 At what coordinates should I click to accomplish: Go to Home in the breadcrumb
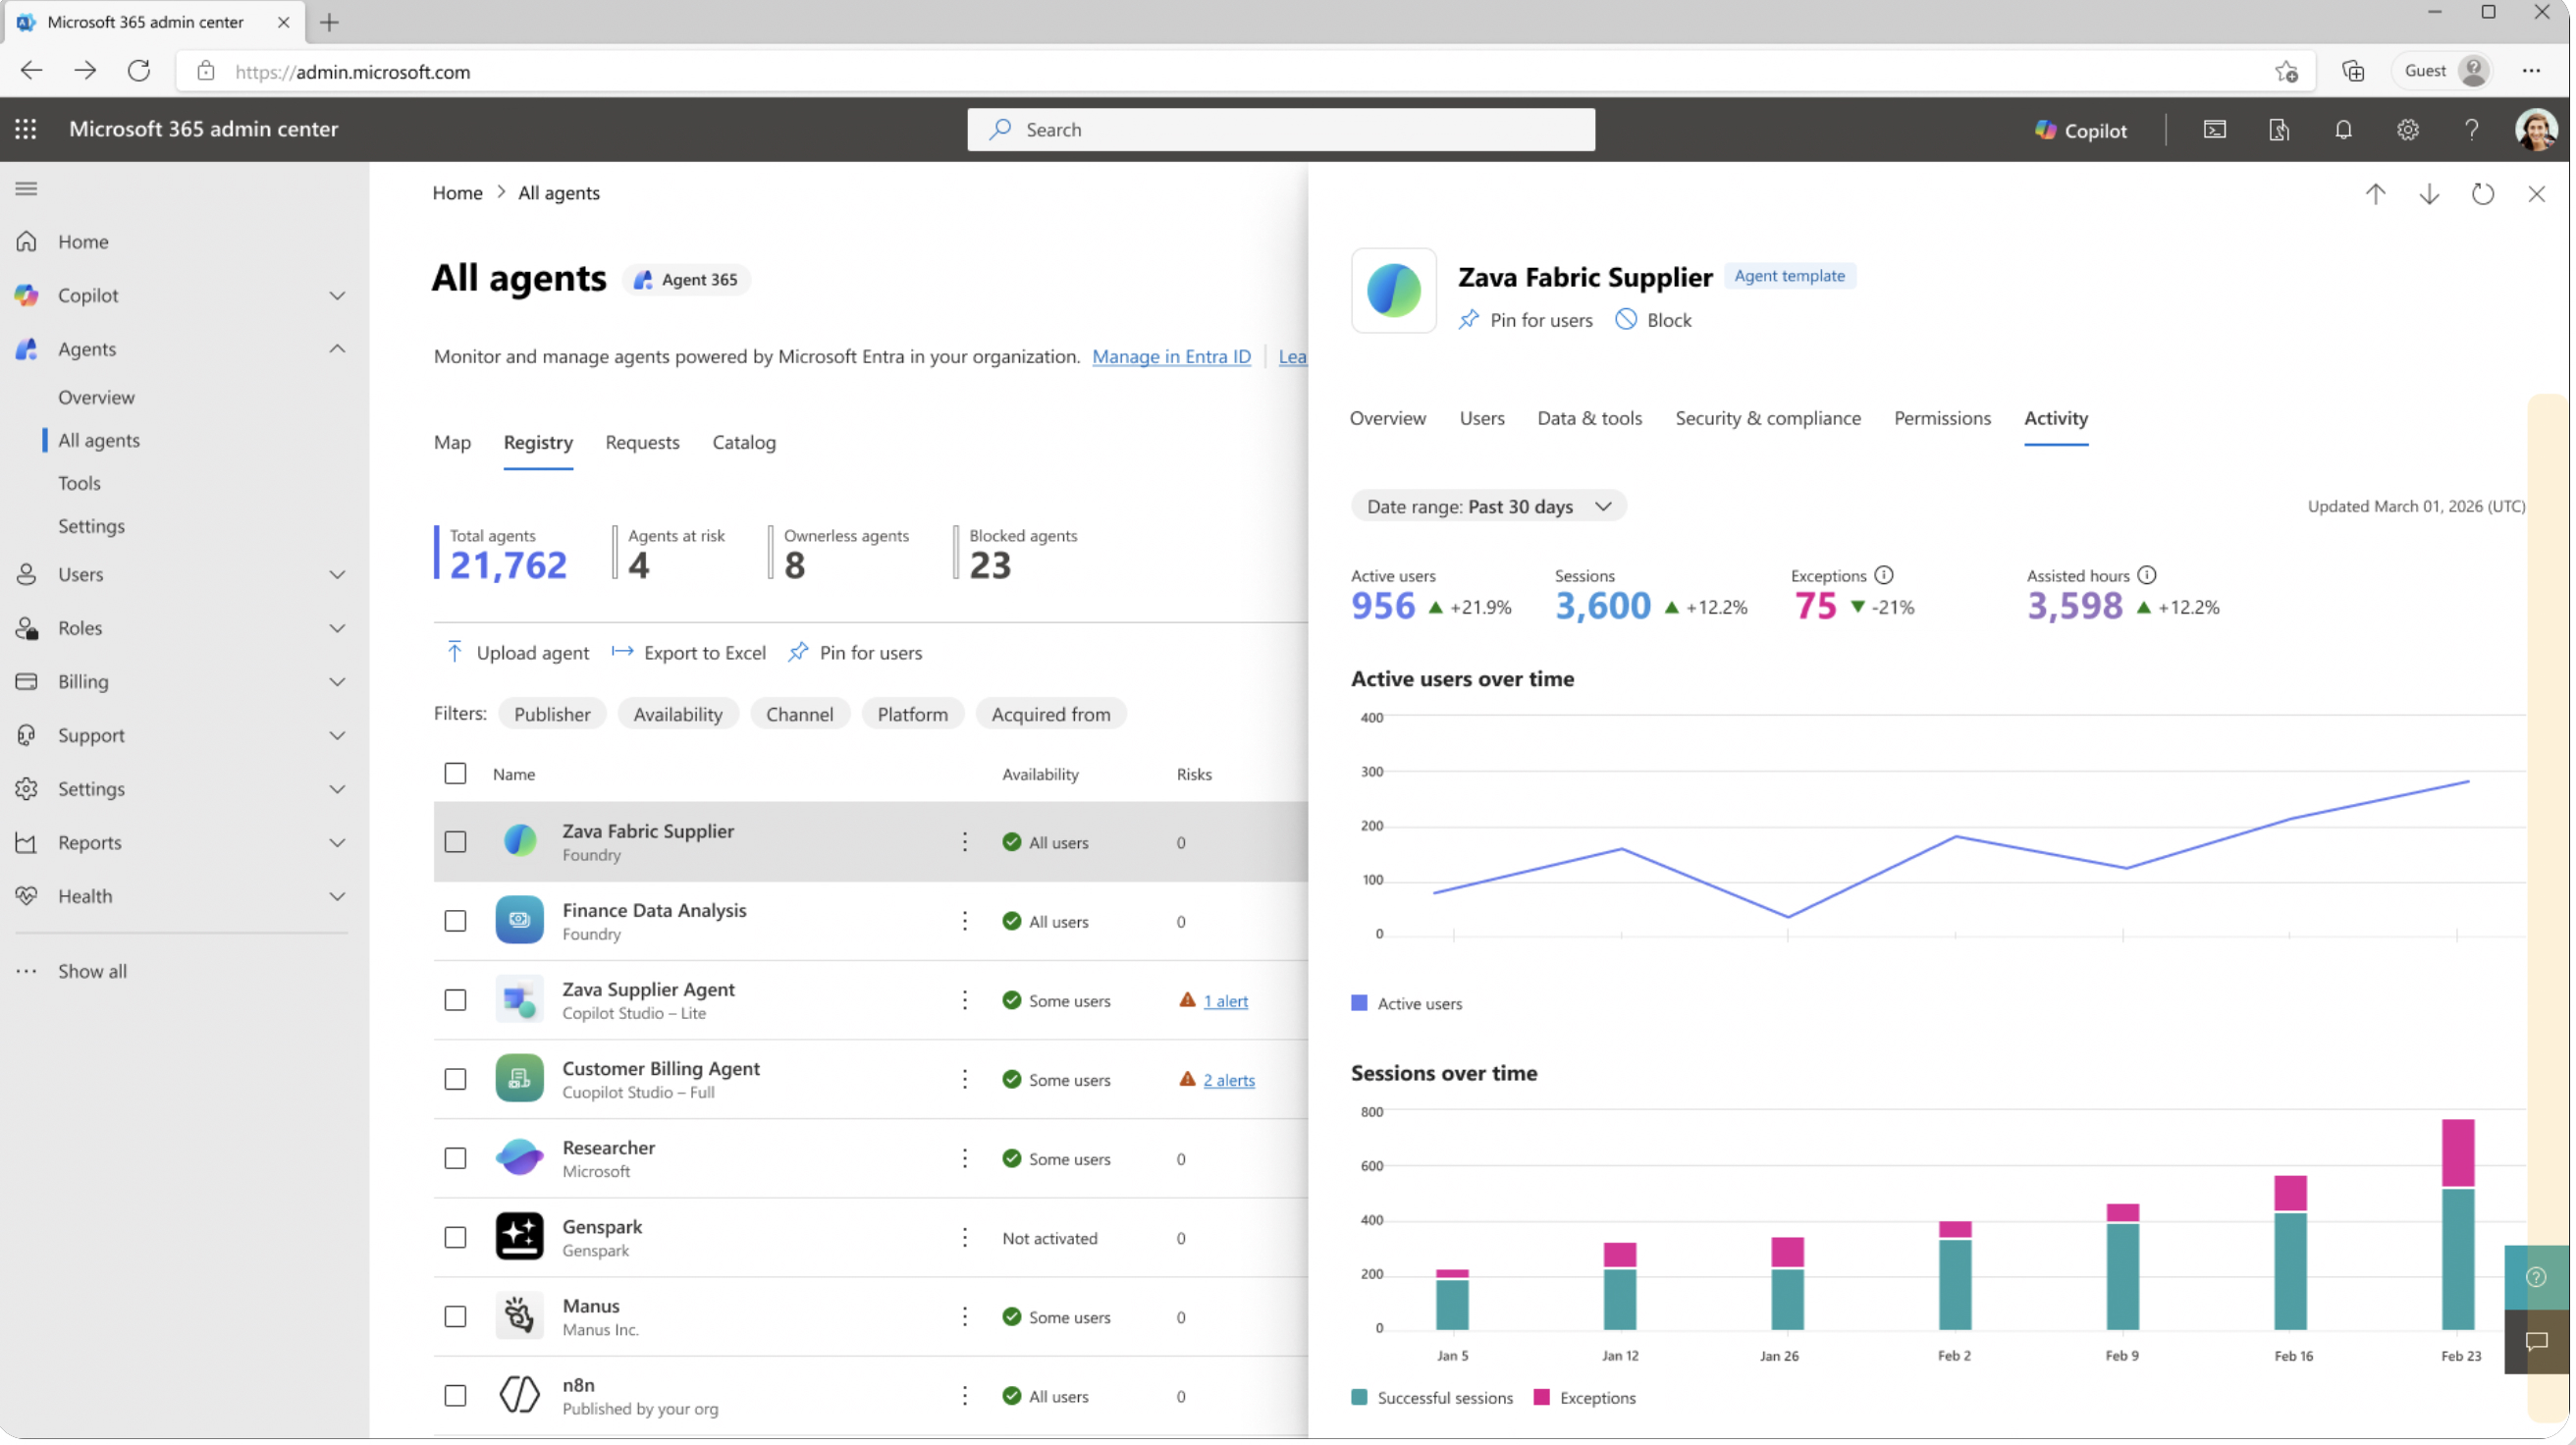[457, 193]
